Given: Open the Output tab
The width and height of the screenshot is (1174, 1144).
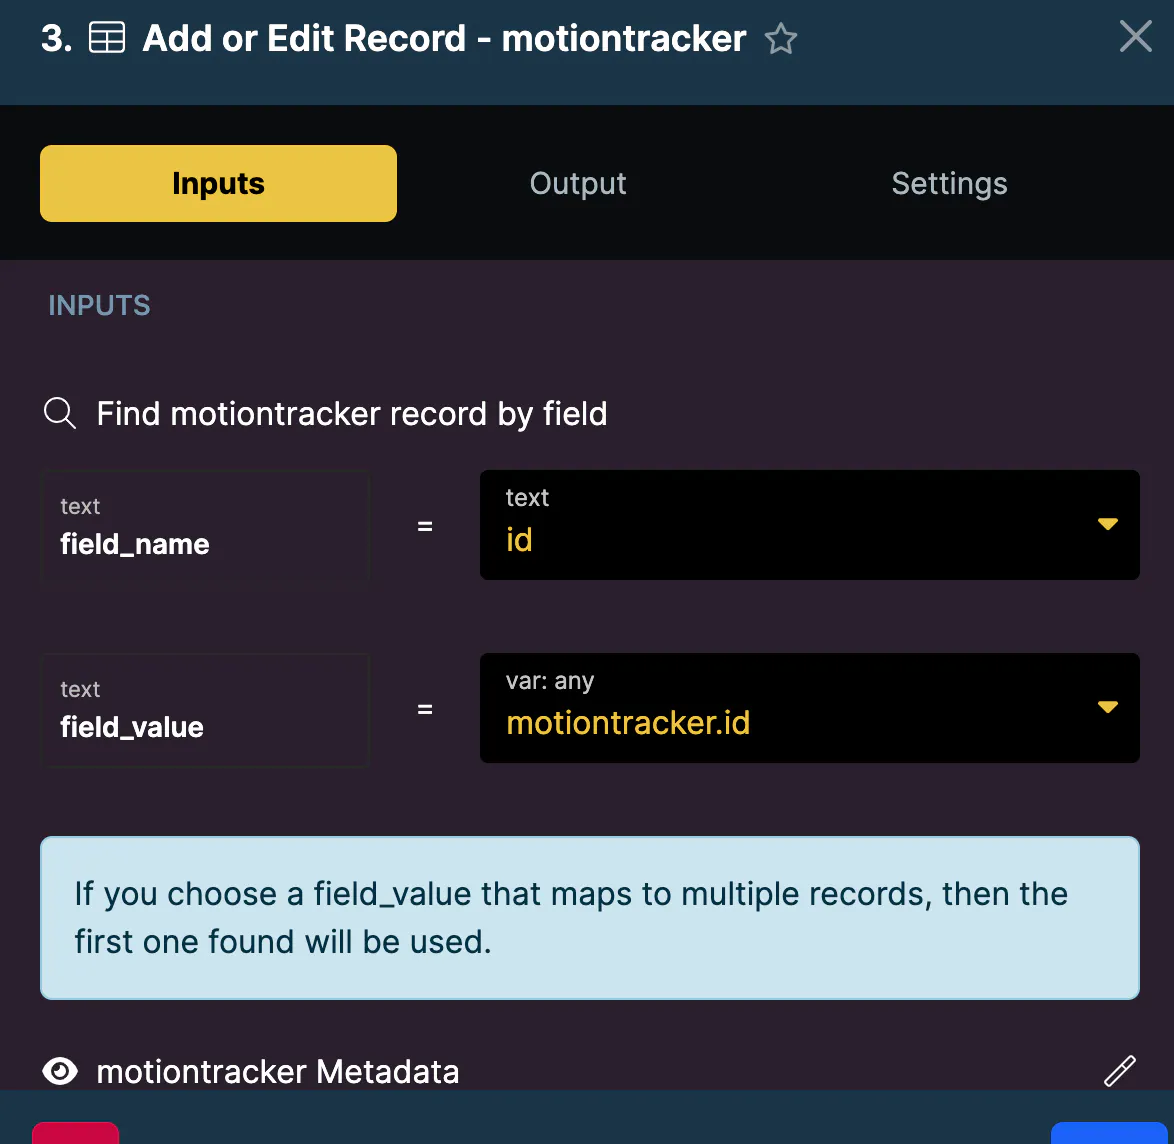Looking at the screenshot, I should coord(578,183).
